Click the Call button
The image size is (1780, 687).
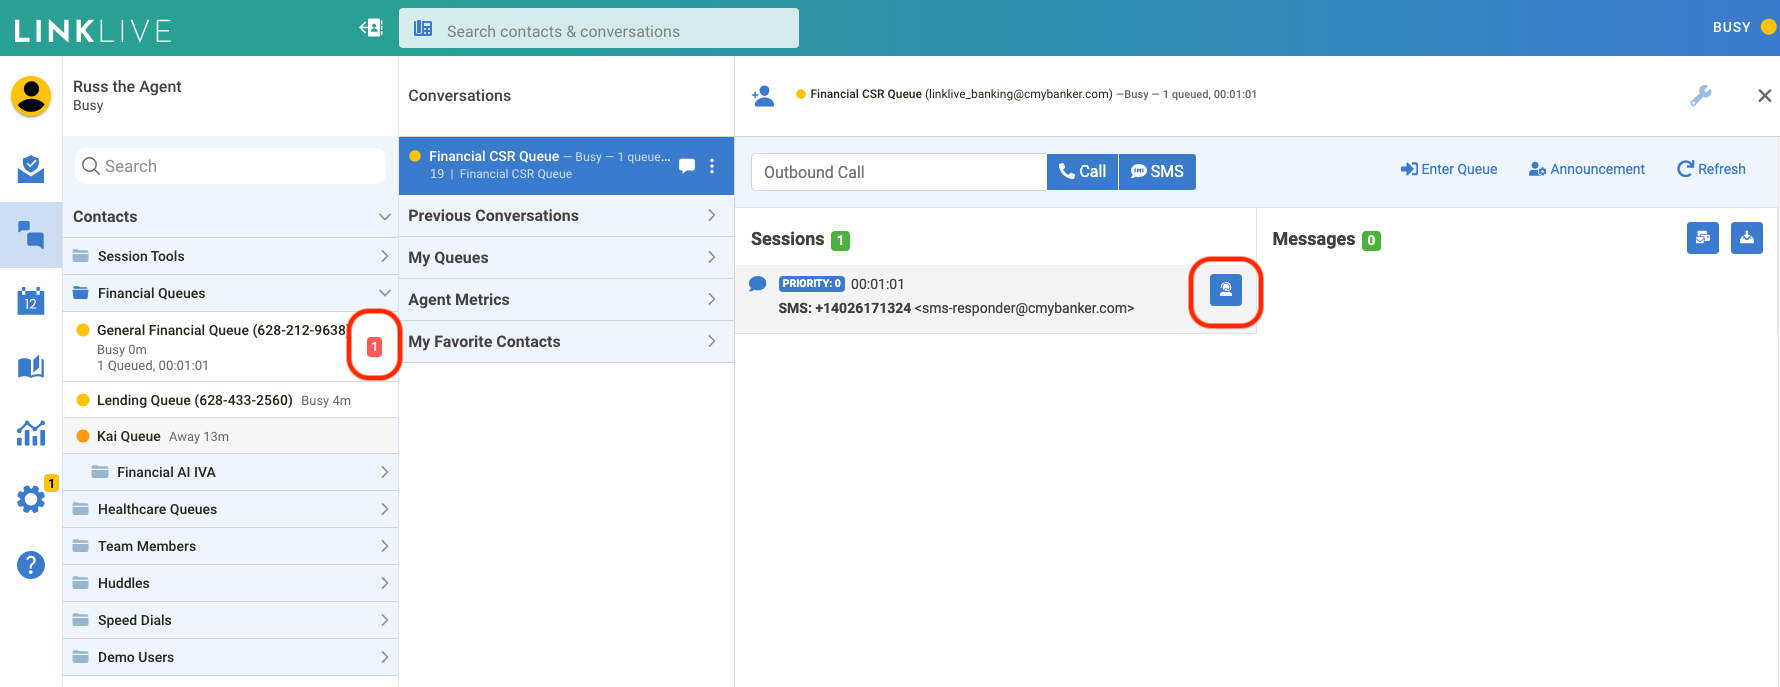point(1082,172)
